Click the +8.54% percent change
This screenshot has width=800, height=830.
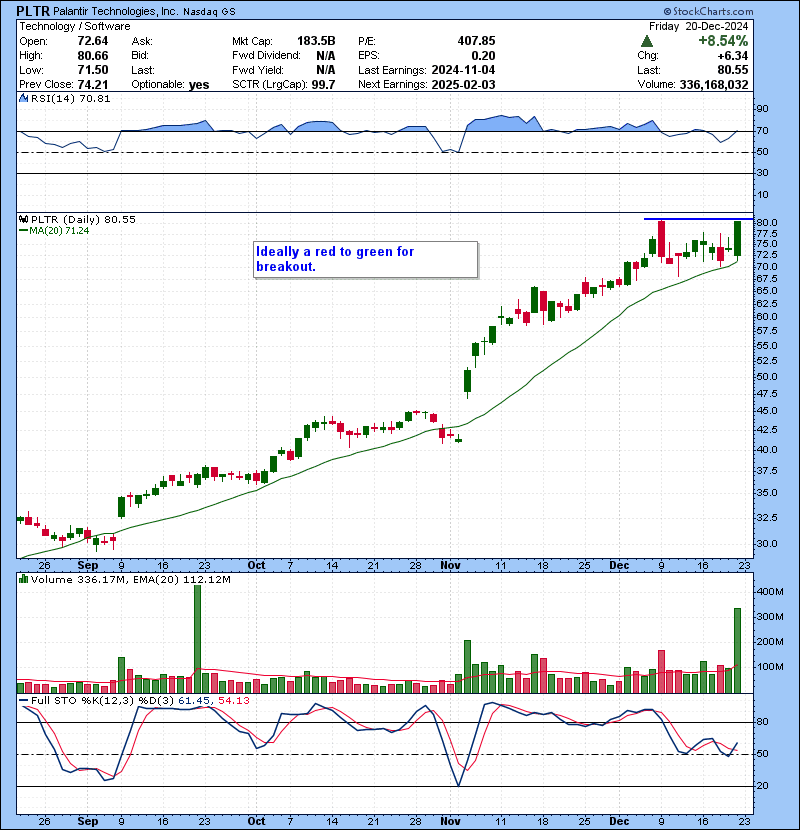coord(723,41)
